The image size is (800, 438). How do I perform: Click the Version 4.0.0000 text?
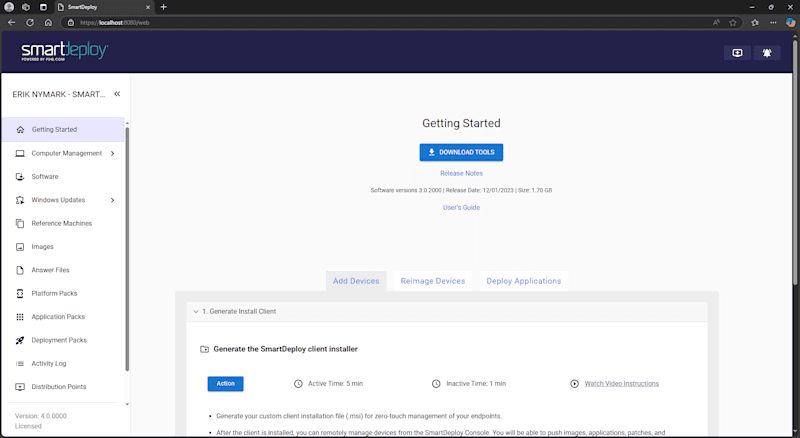(41, 416)
